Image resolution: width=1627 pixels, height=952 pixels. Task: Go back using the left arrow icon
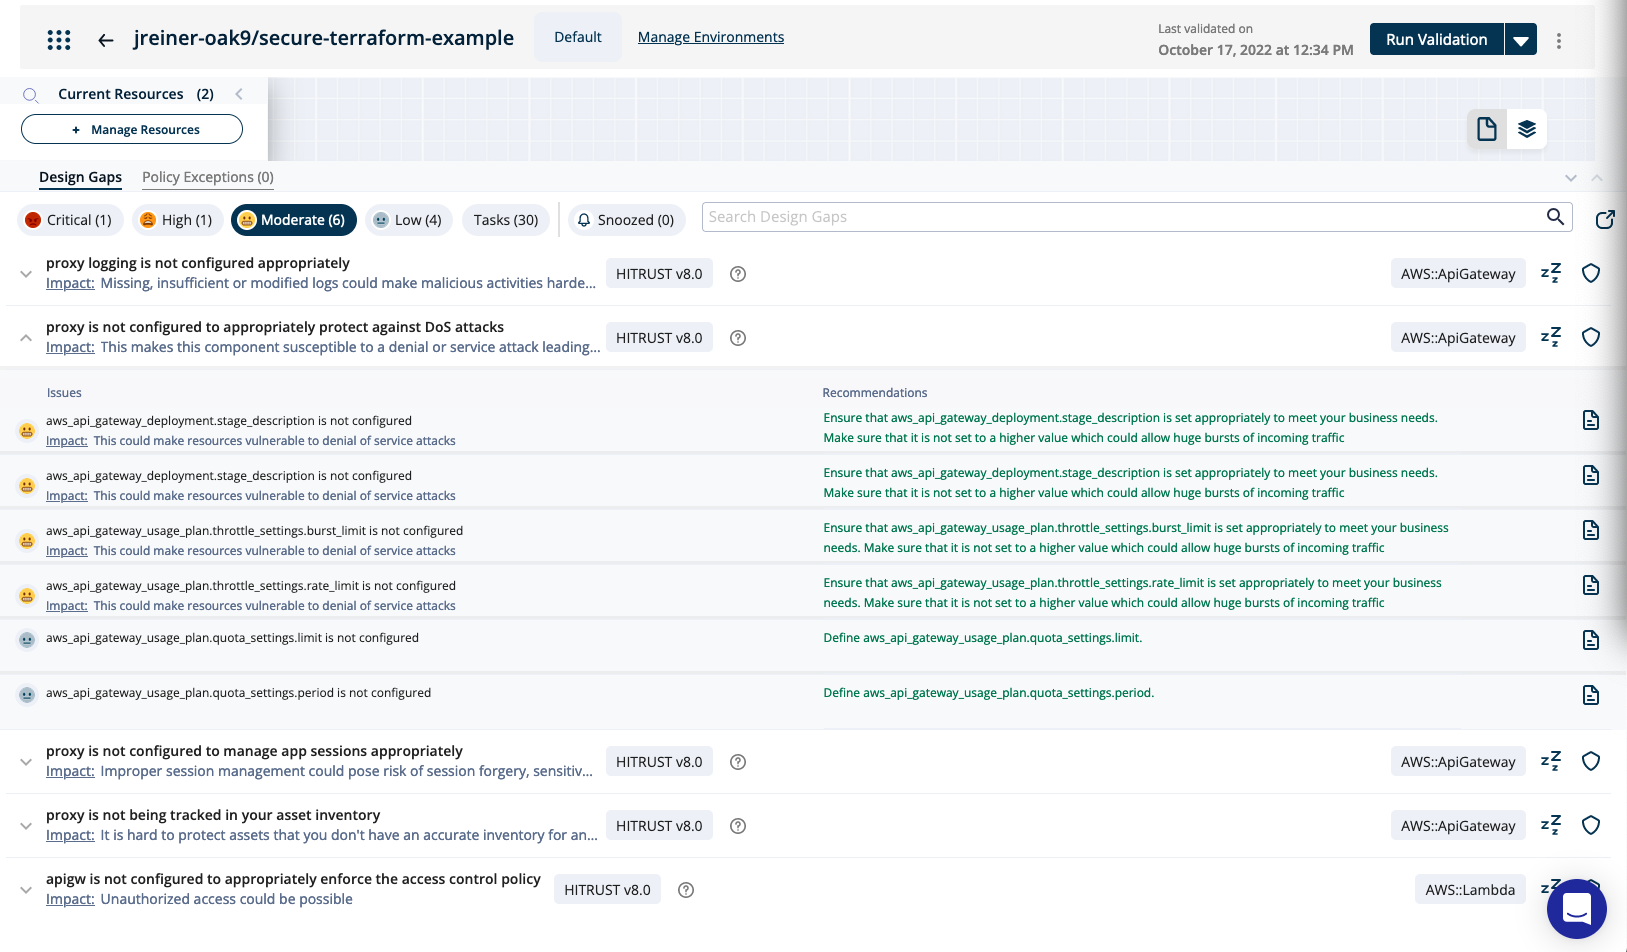pos(106,40)
